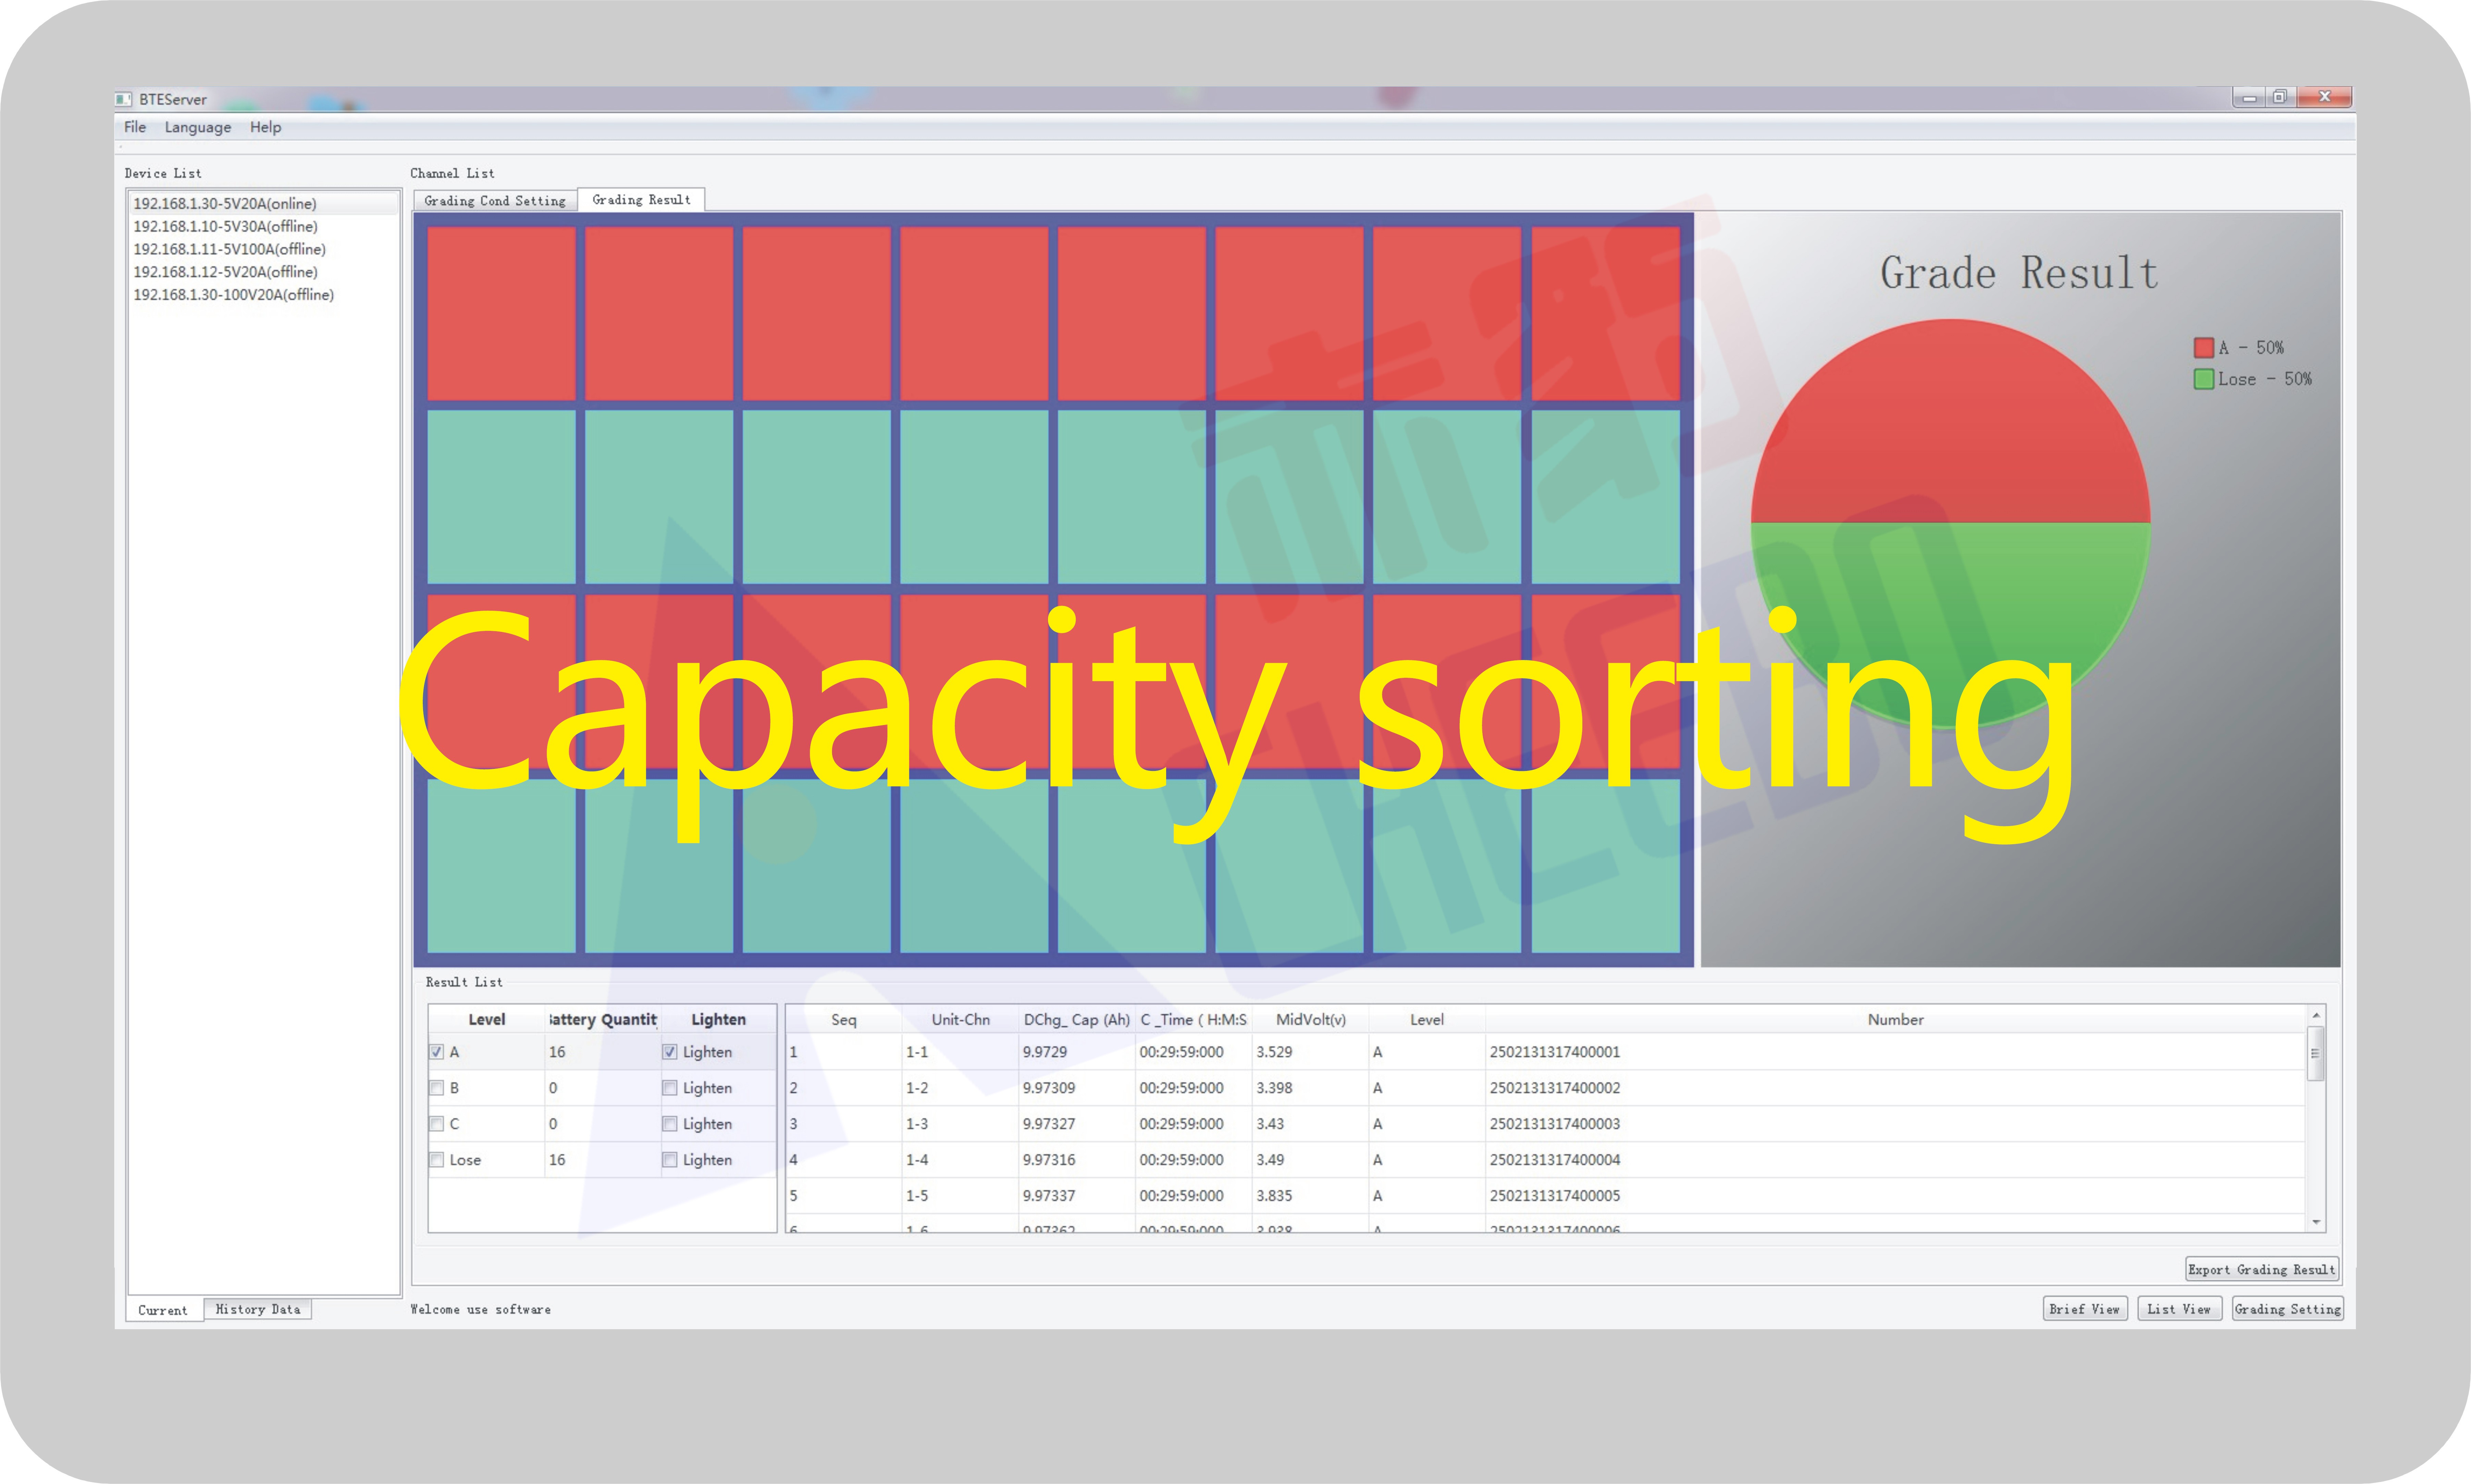Toggle Lighten checkbox for level A
Viewport: 2471px width, 1484px height.
pos(670,1052)
